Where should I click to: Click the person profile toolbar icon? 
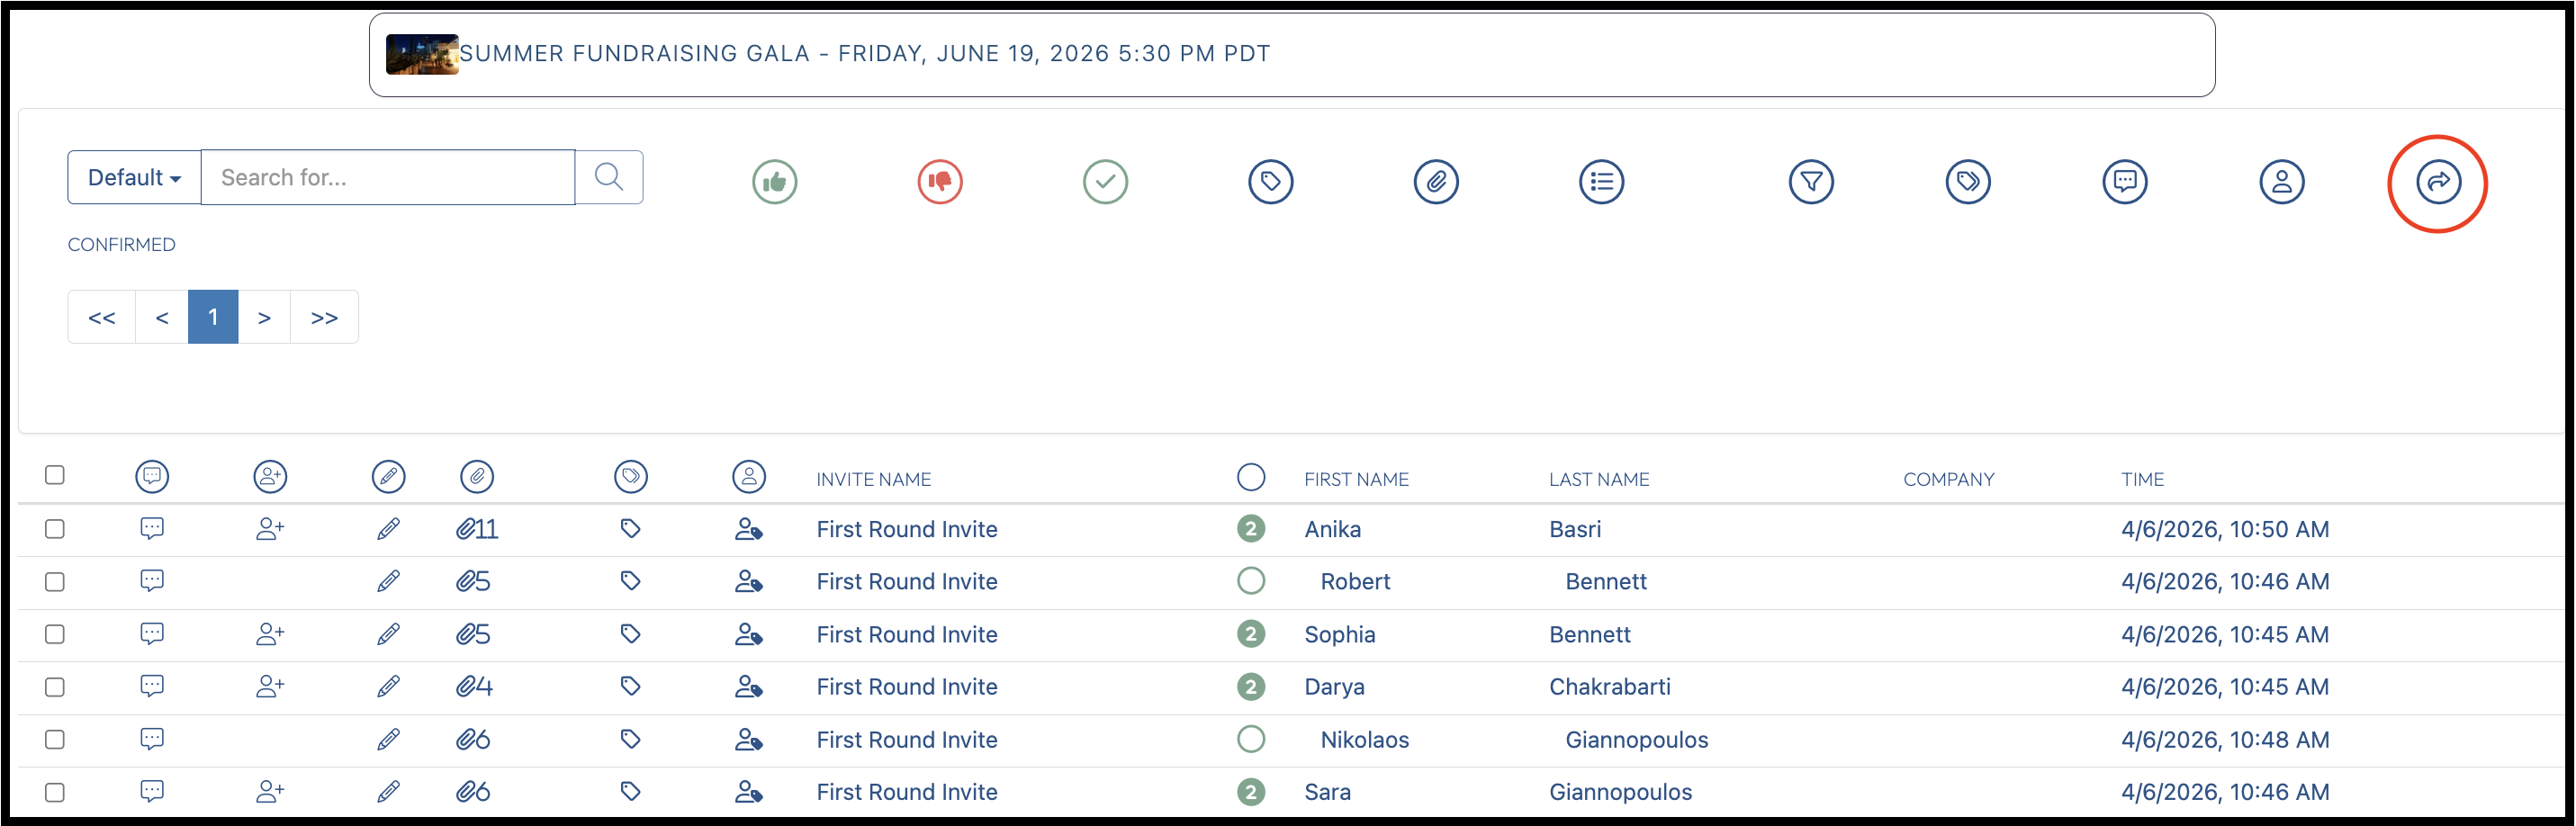pos(2281,182)
